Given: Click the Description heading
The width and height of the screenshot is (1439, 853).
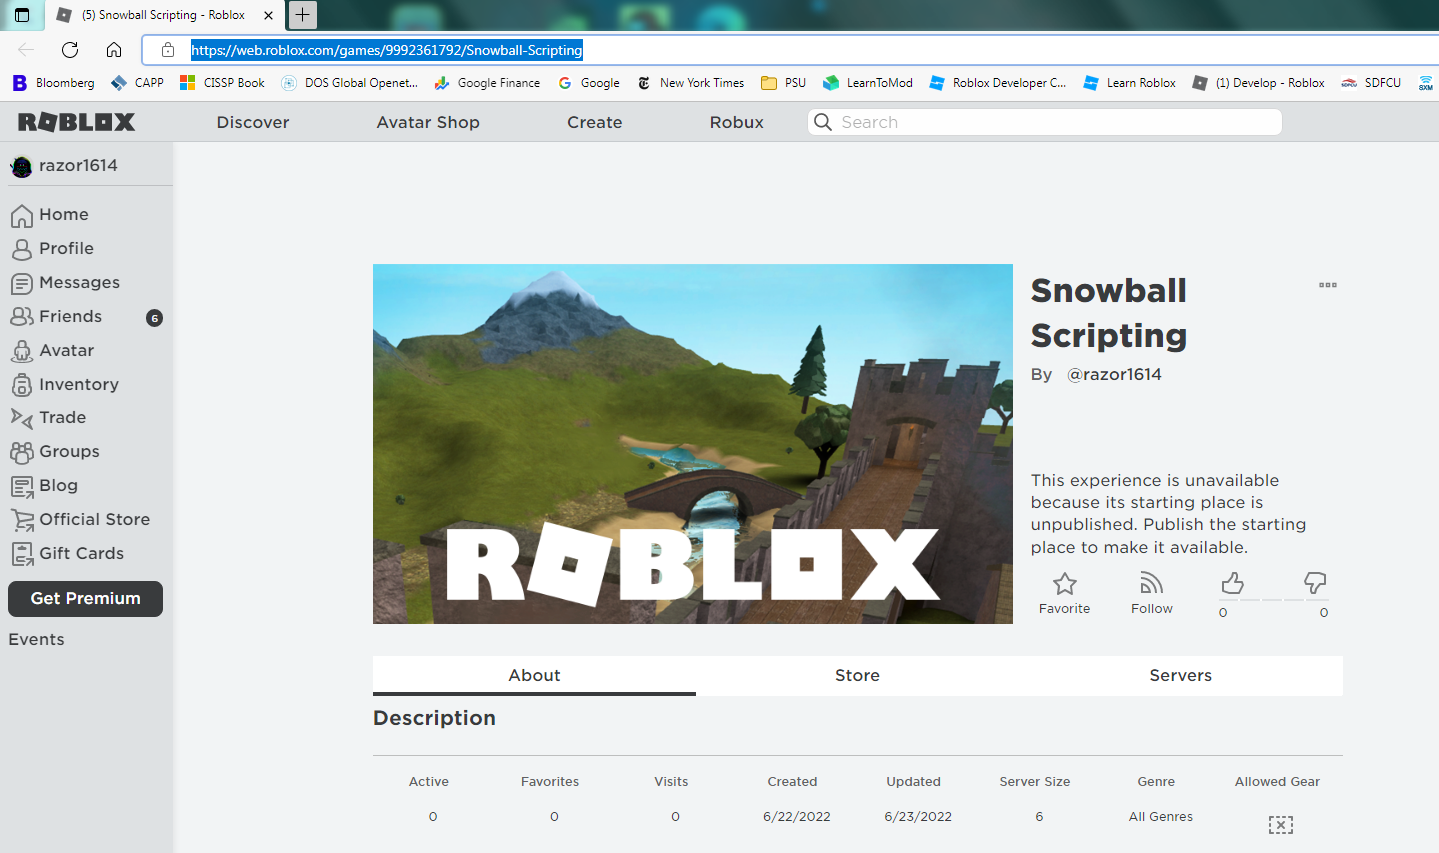Looking at the screenshot, I should pos(434,718).
